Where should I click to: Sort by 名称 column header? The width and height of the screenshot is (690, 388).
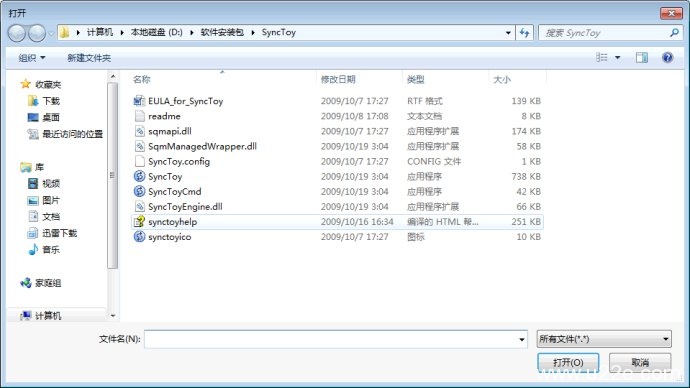pos(141,80)
